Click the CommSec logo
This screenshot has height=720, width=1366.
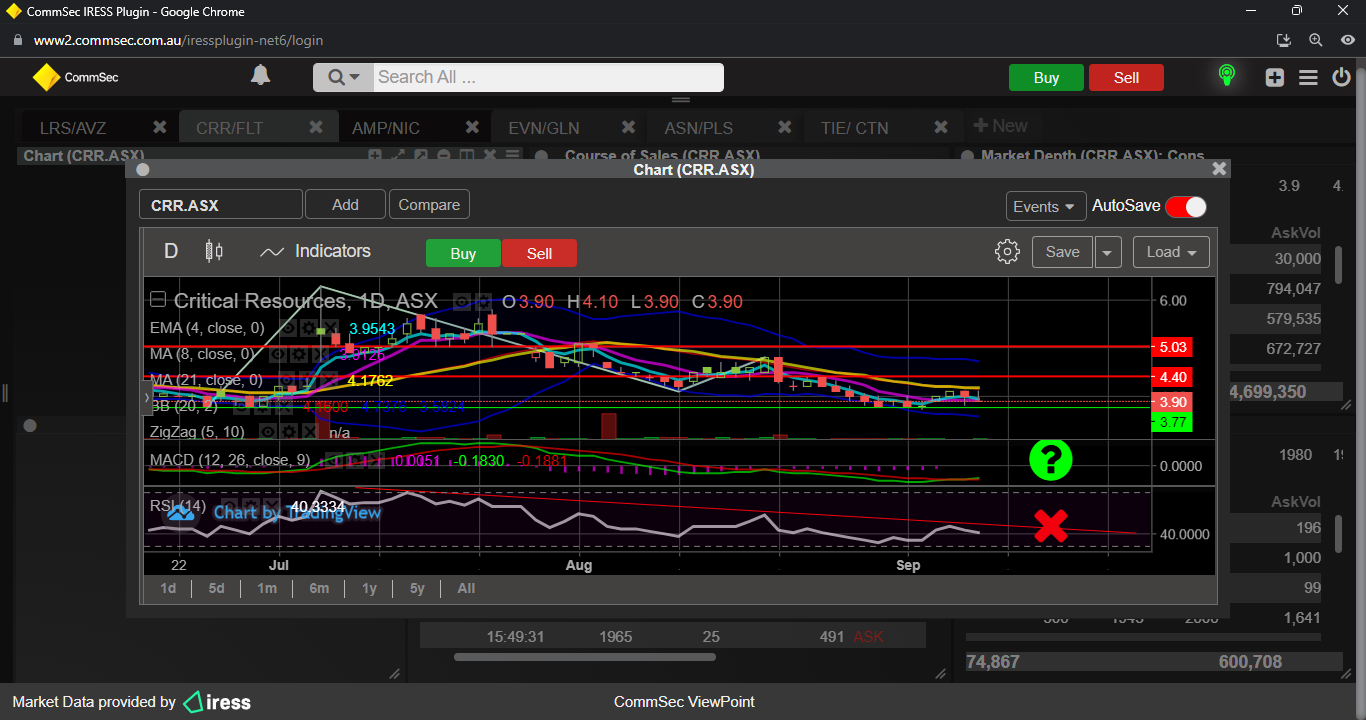[75, 77]
